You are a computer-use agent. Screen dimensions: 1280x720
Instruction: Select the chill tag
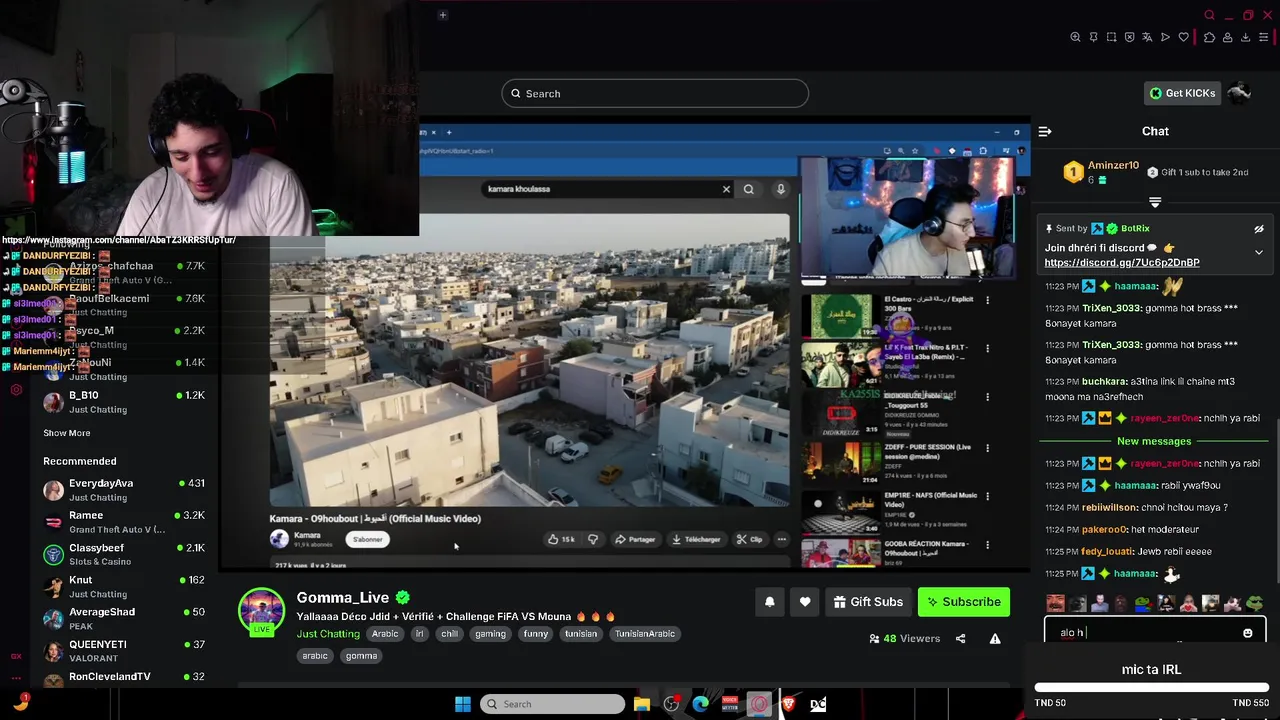click(449, 634)
